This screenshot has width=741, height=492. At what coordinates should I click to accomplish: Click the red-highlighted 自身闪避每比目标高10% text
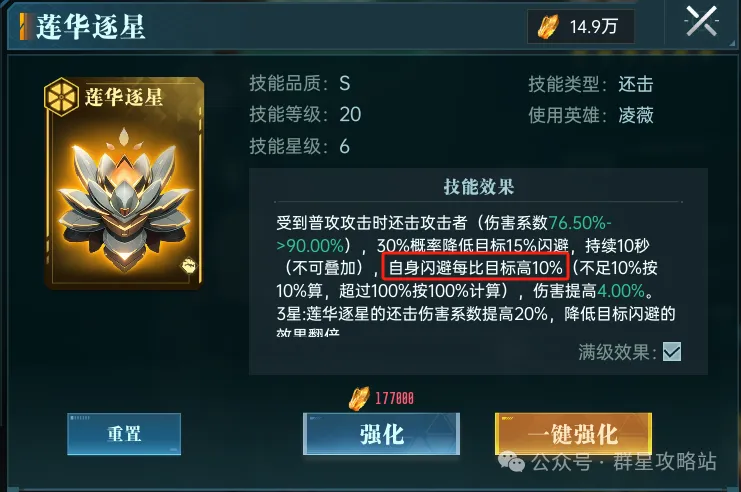(475, 268)
